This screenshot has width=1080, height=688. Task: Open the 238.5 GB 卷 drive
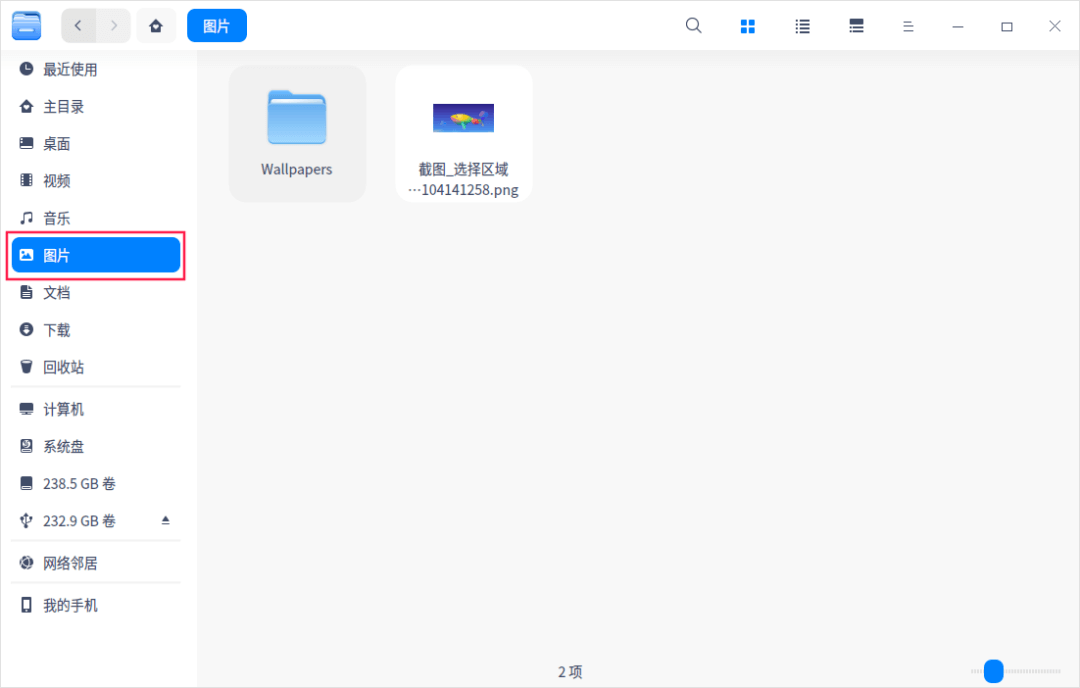tap(96, 483)
